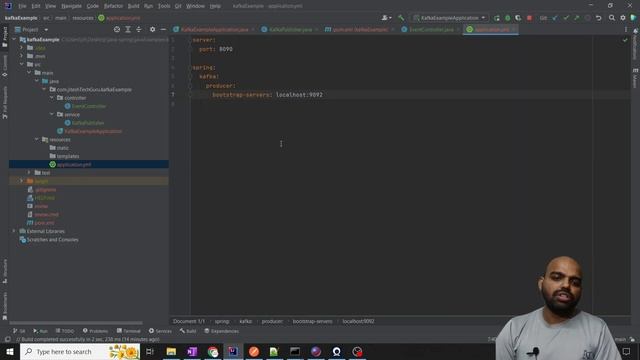Open the Refactor menu
This screenshot has height=360, width=640.
113,6
